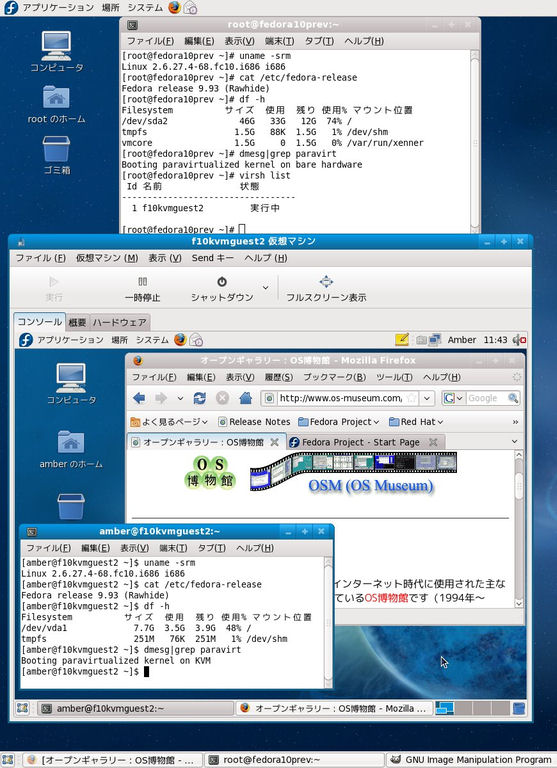Click the Fullscreen display icon in VM toolbar

[x=326, y=281]
